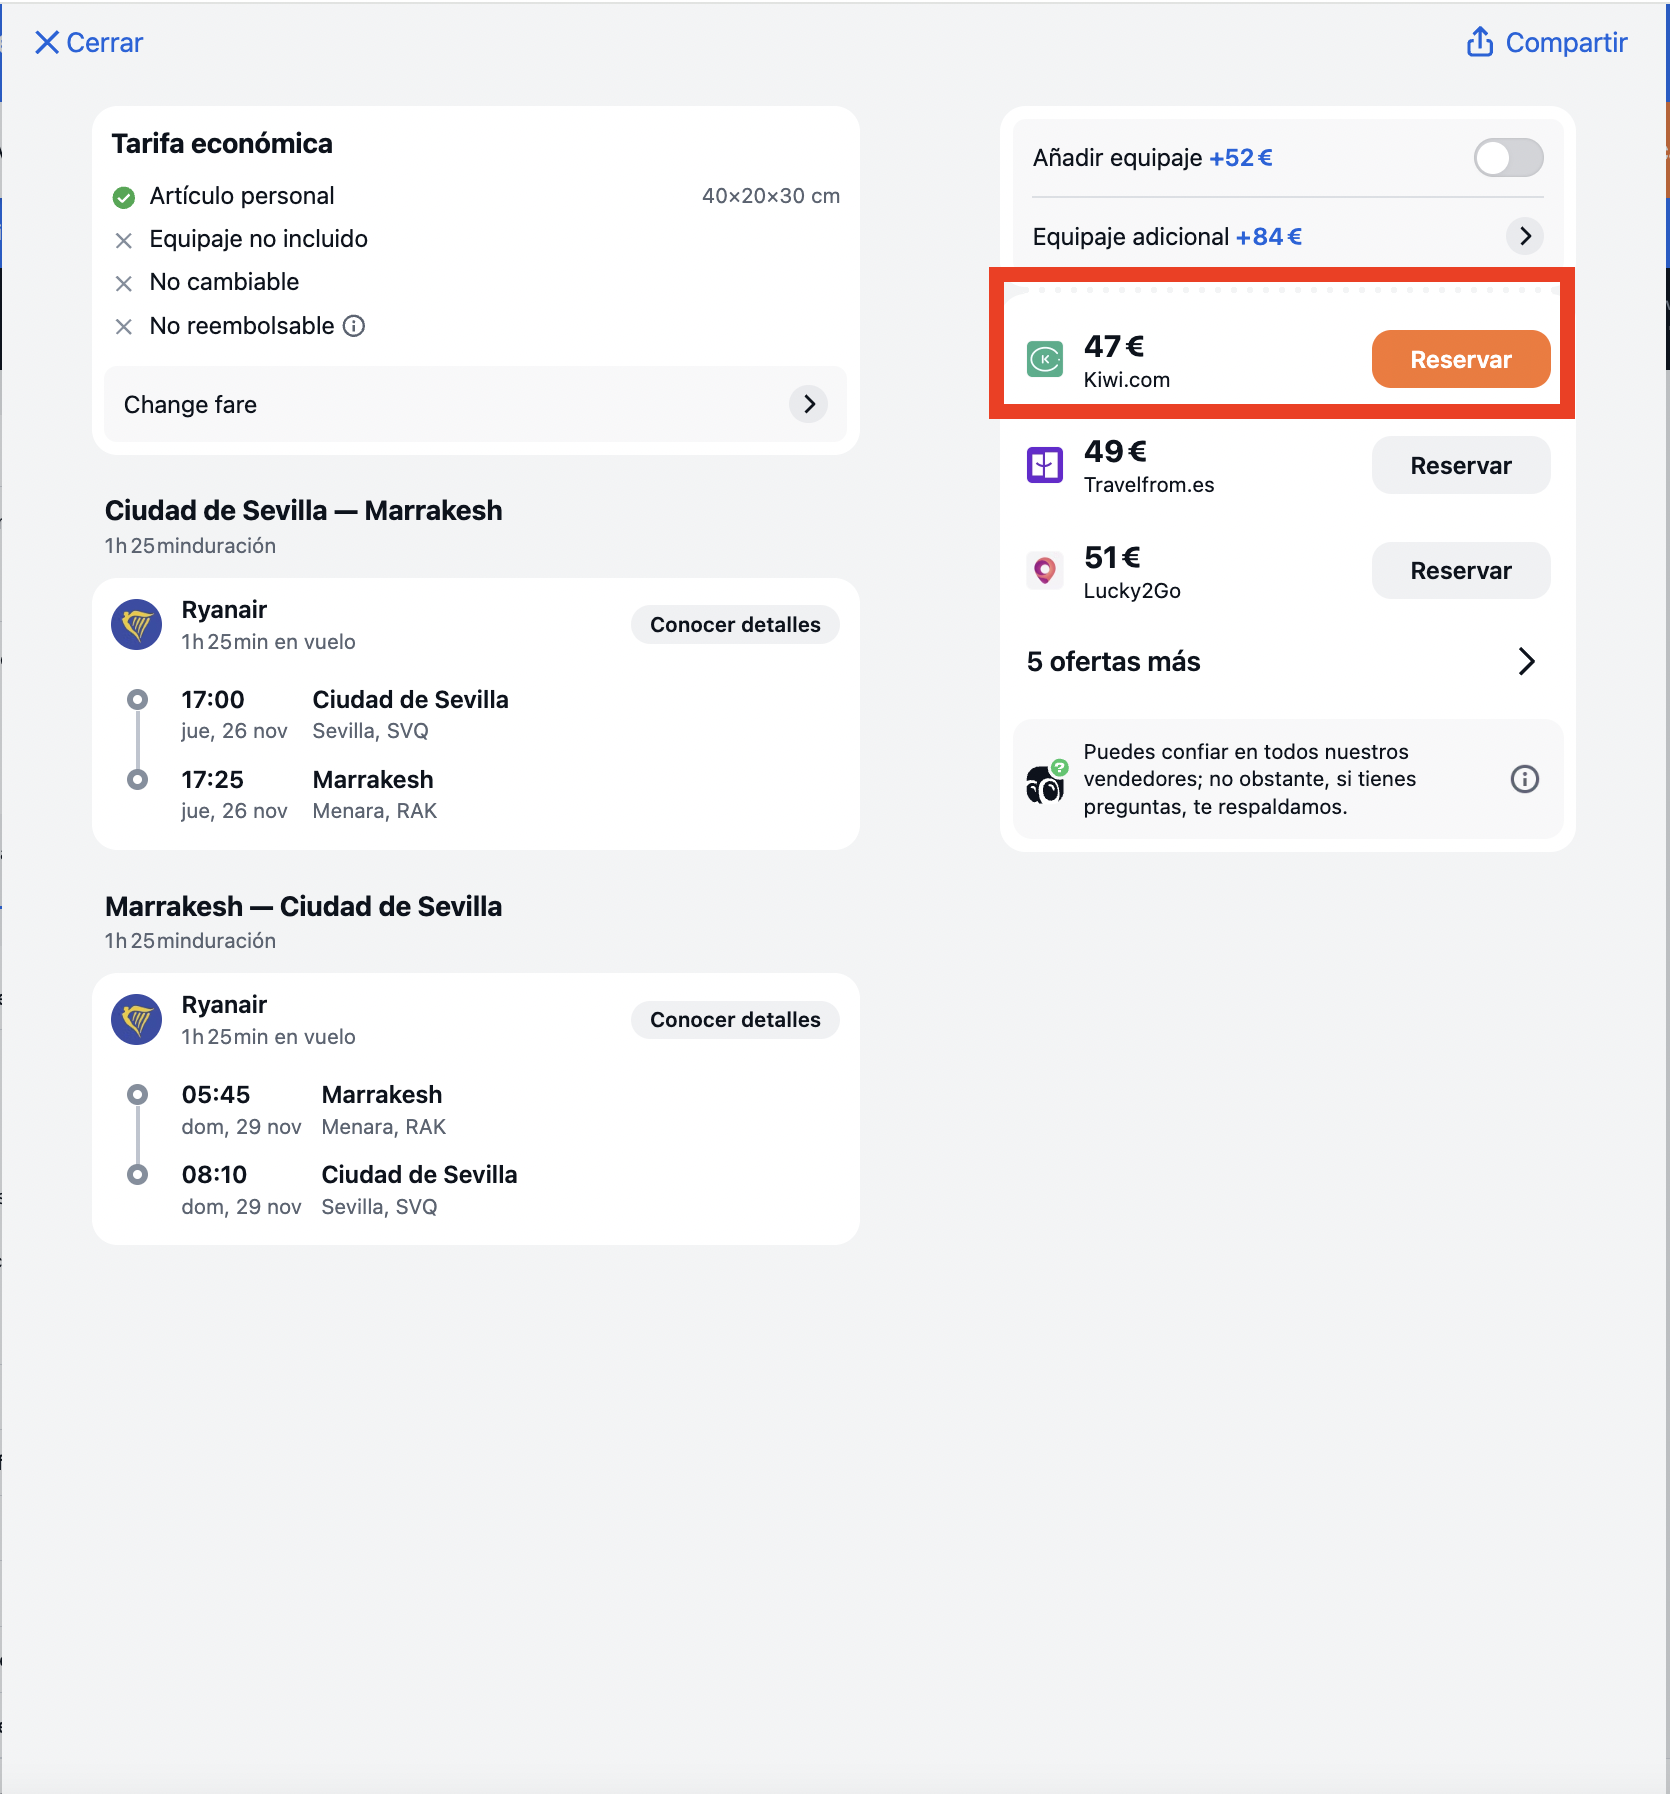Click the 40×20×30 cm size text
The image size is (1670, 1794).
coord(771,196)
